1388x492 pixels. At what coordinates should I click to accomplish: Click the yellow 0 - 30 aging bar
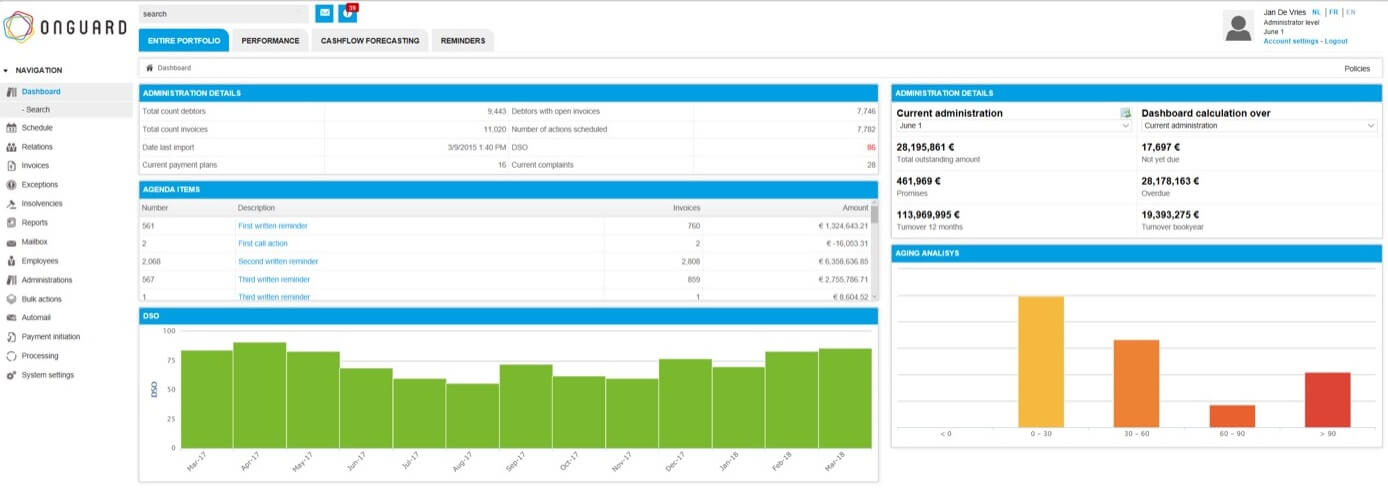pos(1040,361)
